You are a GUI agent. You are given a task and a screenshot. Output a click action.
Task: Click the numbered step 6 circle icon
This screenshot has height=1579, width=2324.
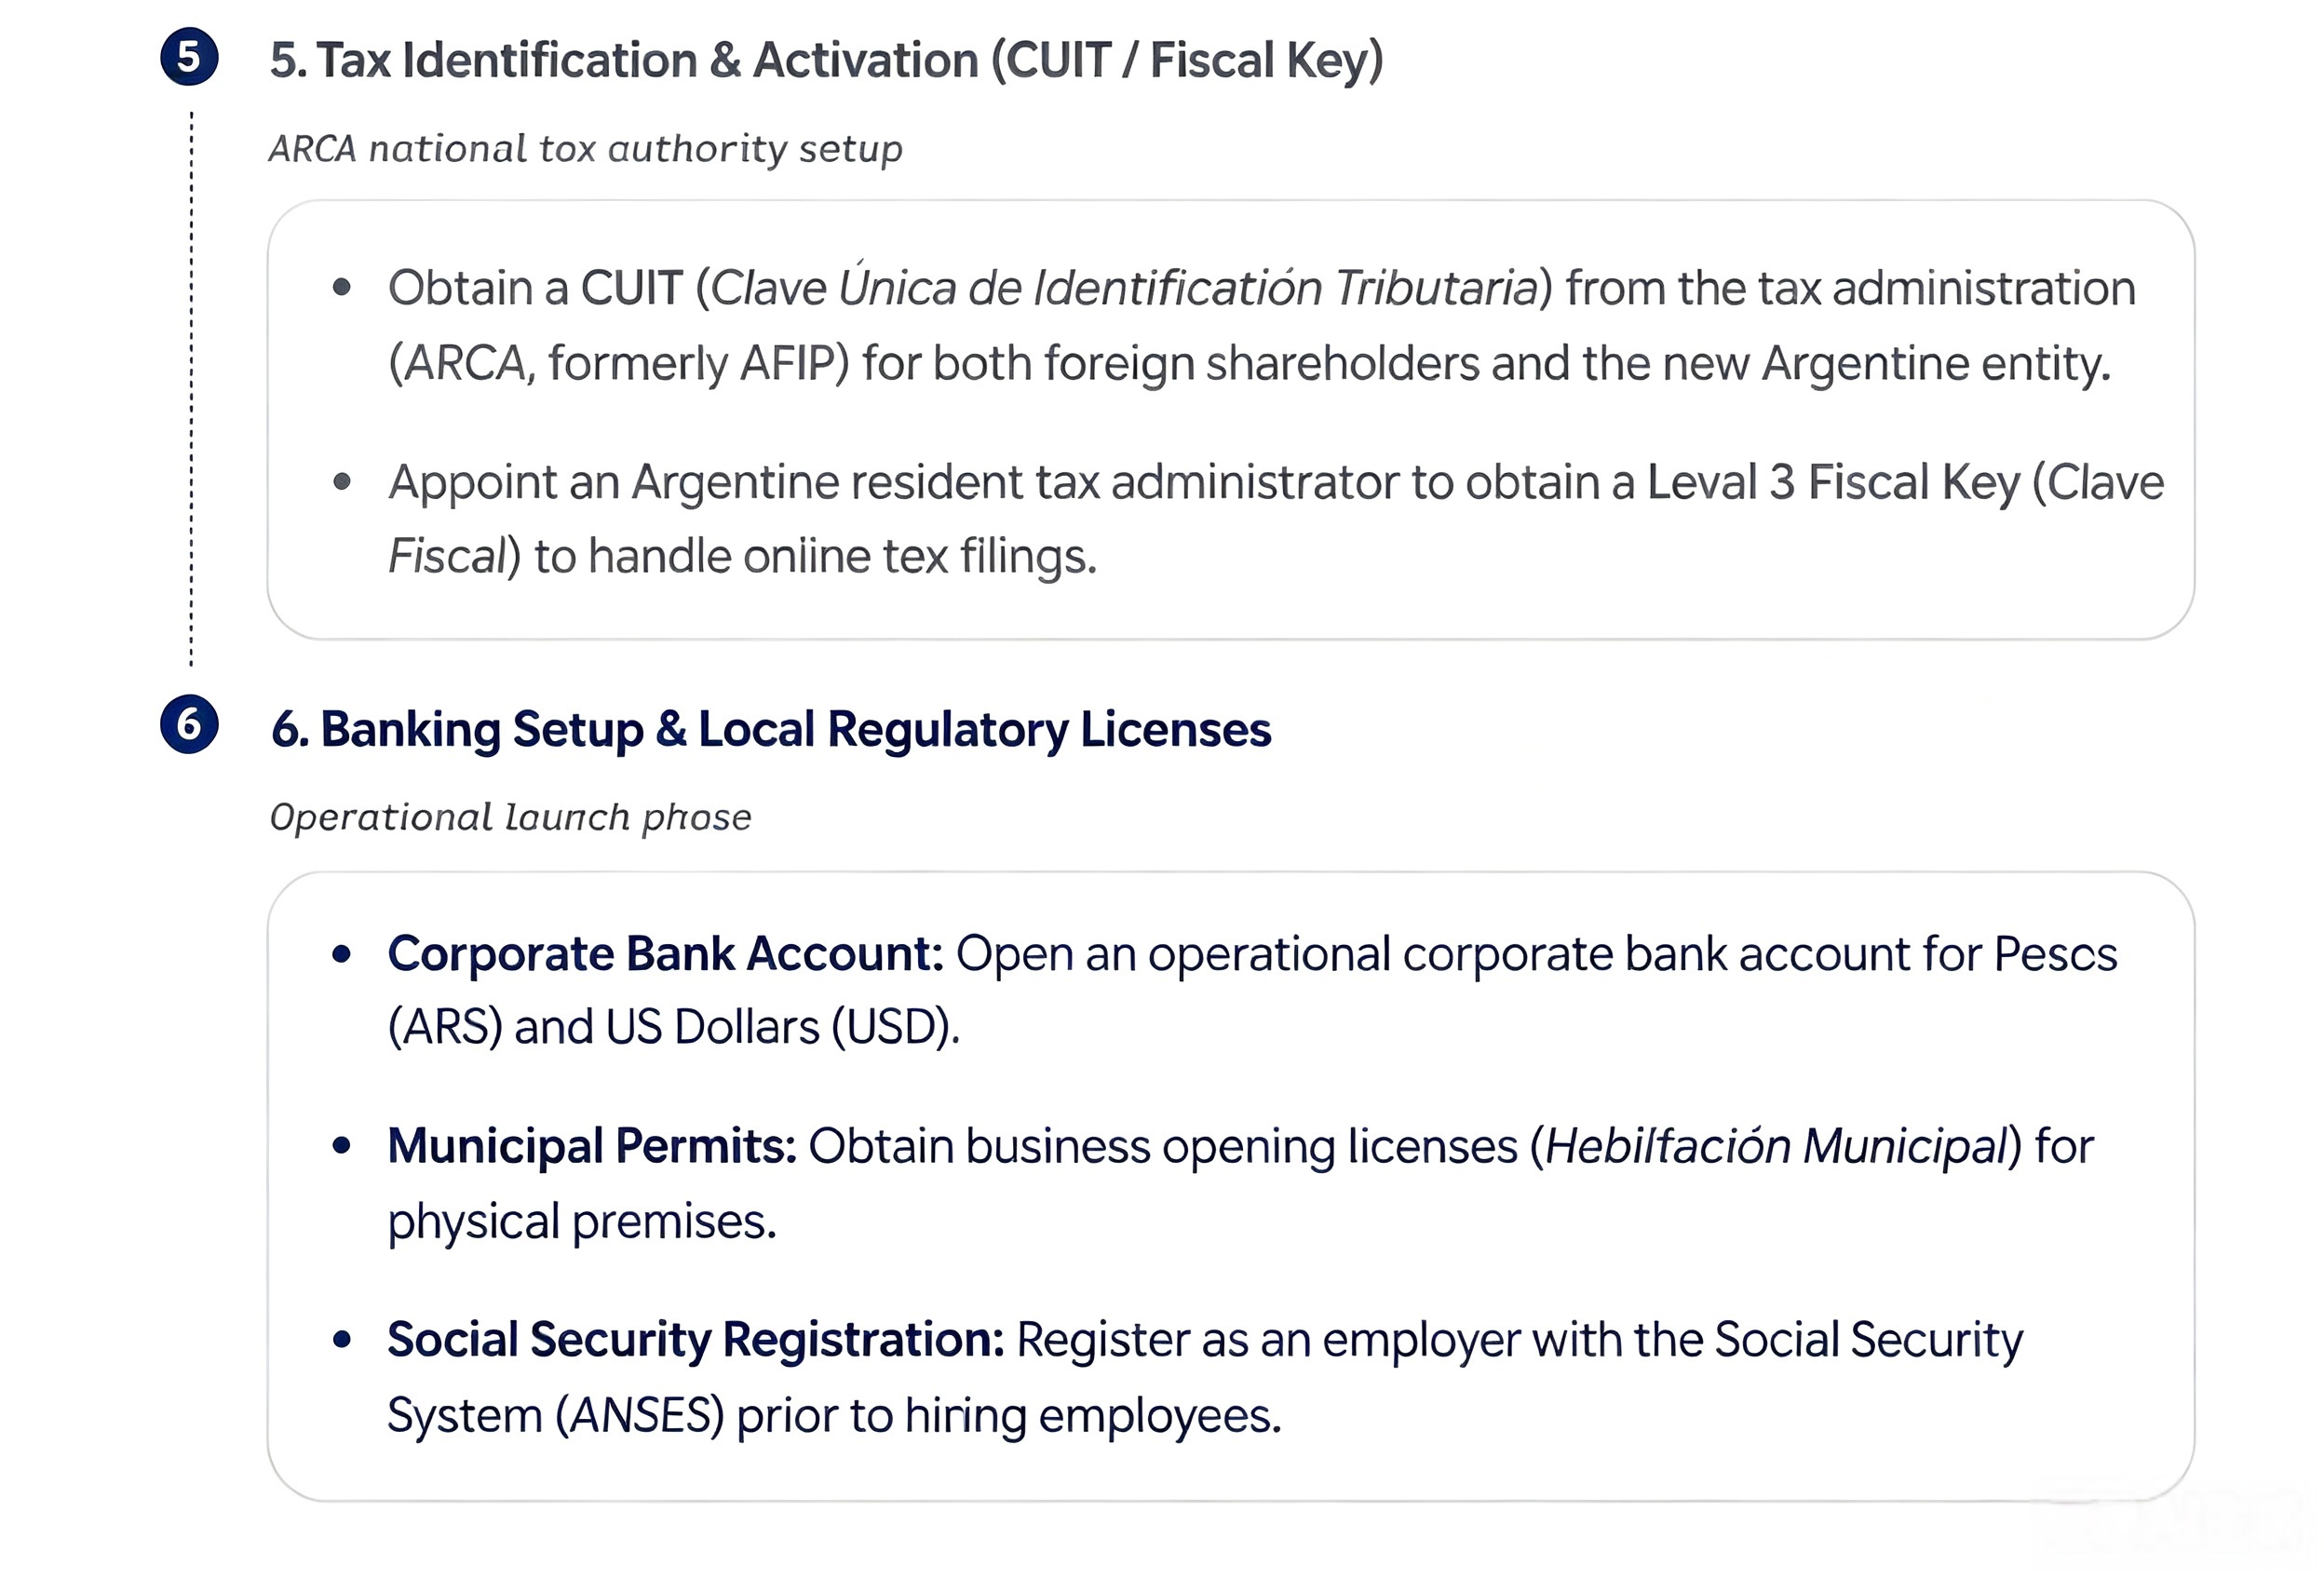[189, 724]
